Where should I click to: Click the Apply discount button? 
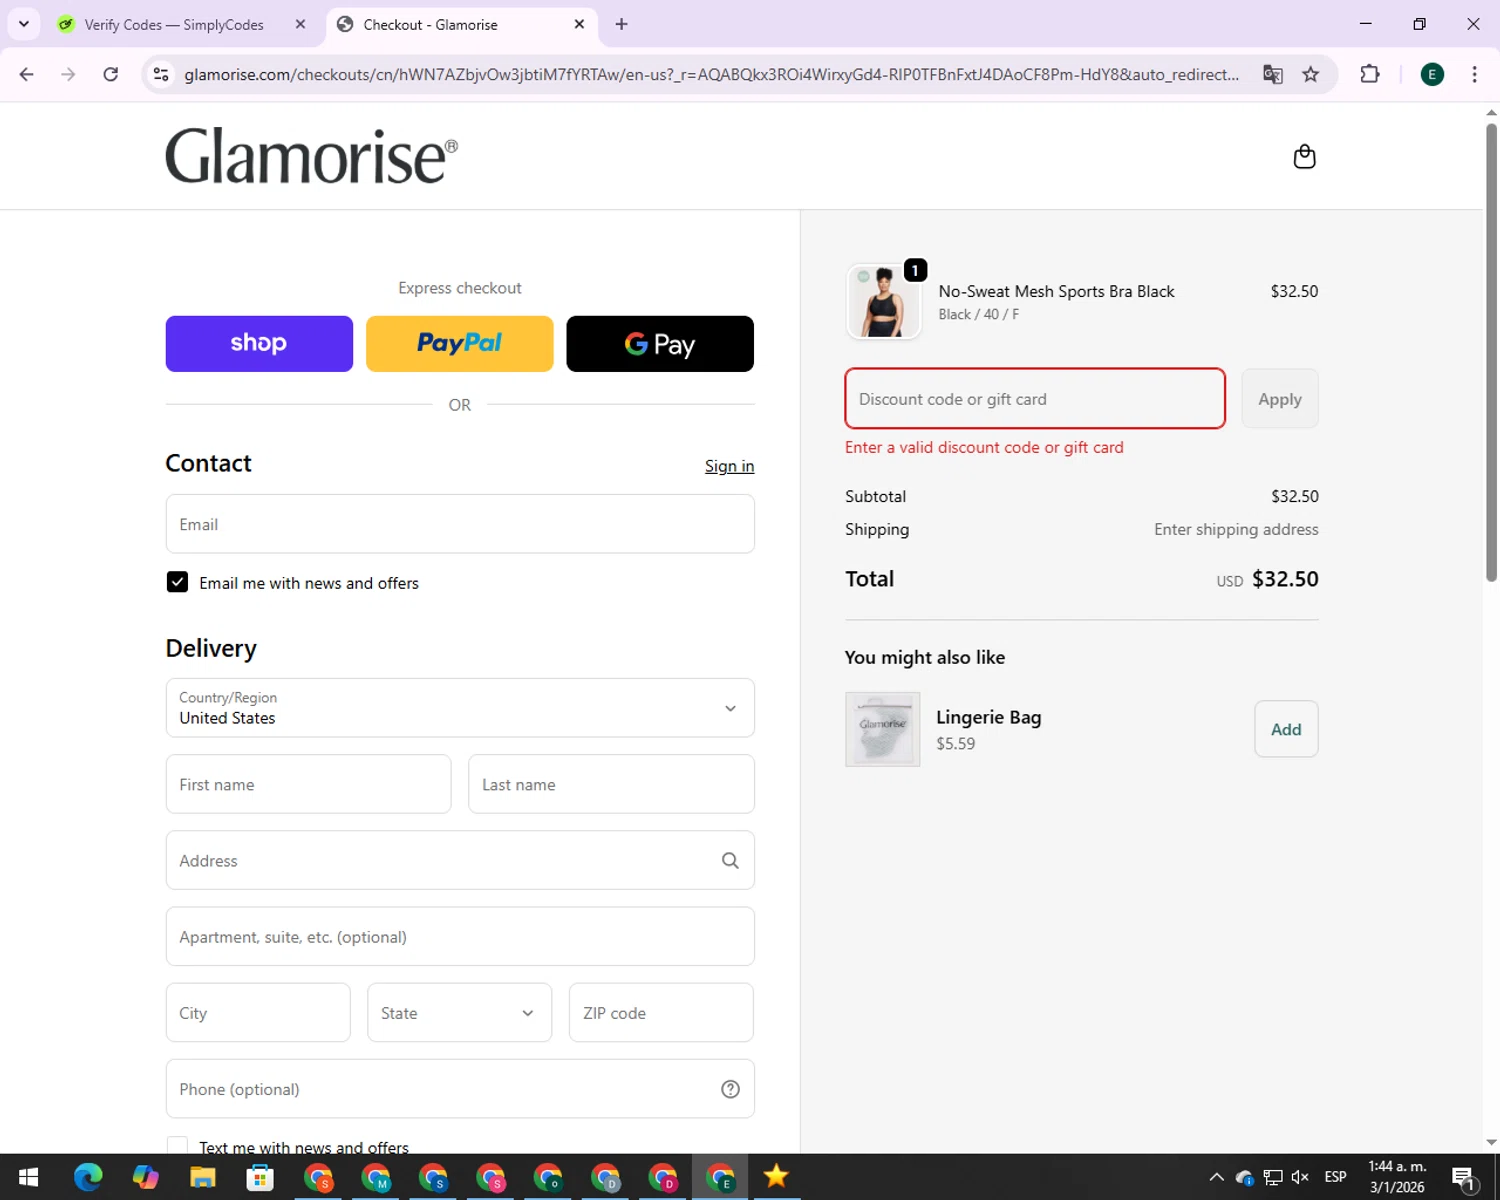point(1280,399)
